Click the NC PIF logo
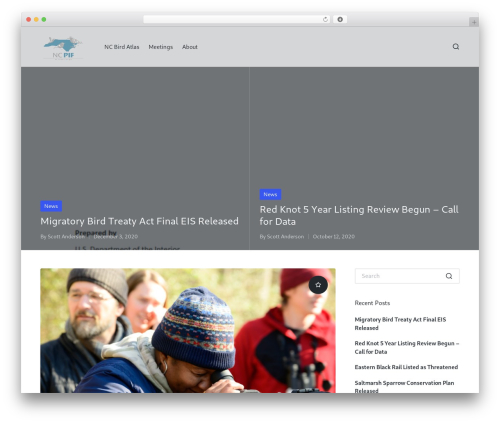This screenshot has height=423, width=500. click(63, 47)
